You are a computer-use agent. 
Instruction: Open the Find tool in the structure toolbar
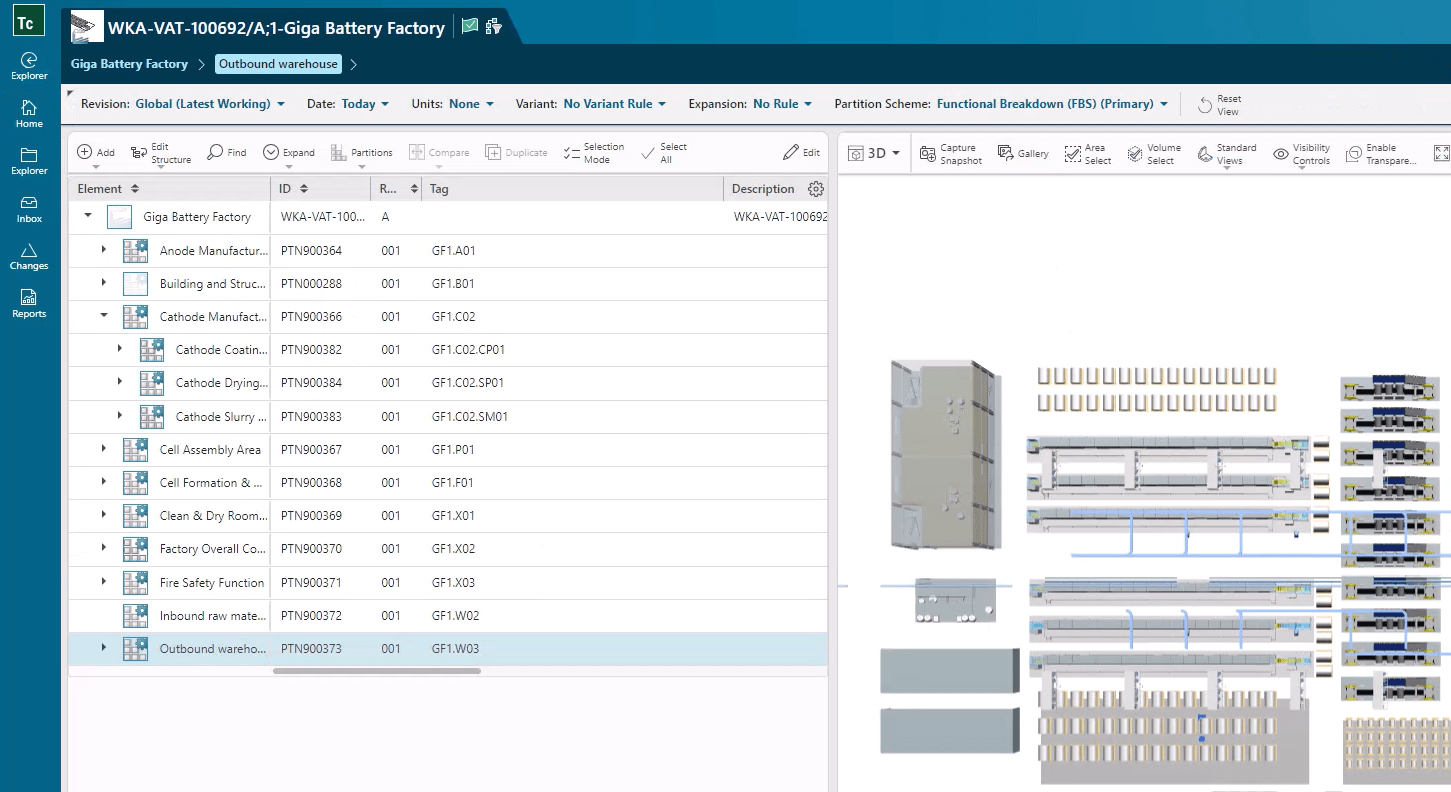226,152
